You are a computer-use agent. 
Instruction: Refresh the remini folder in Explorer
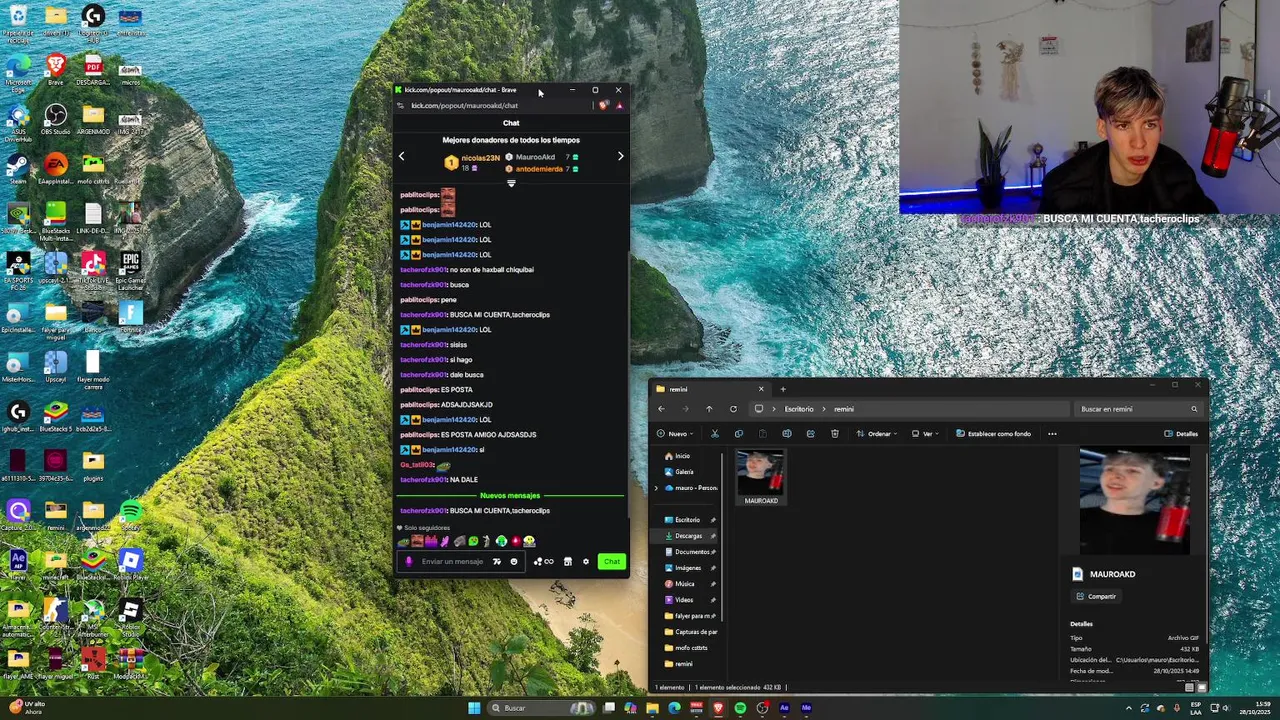[733, 409]
